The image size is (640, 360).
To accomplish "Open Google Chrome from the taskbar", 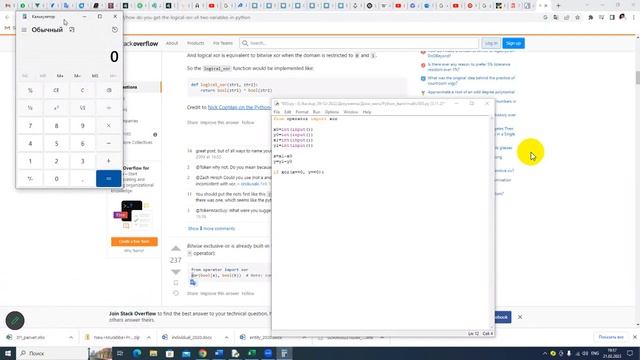I will [202, 353].
